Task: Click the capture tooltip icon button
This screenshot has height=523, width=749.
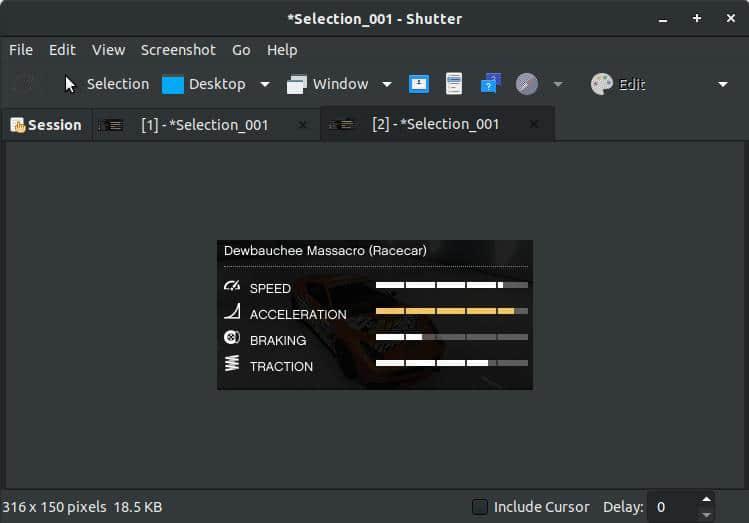Action: pyautogui.click(x=490, y=84)
